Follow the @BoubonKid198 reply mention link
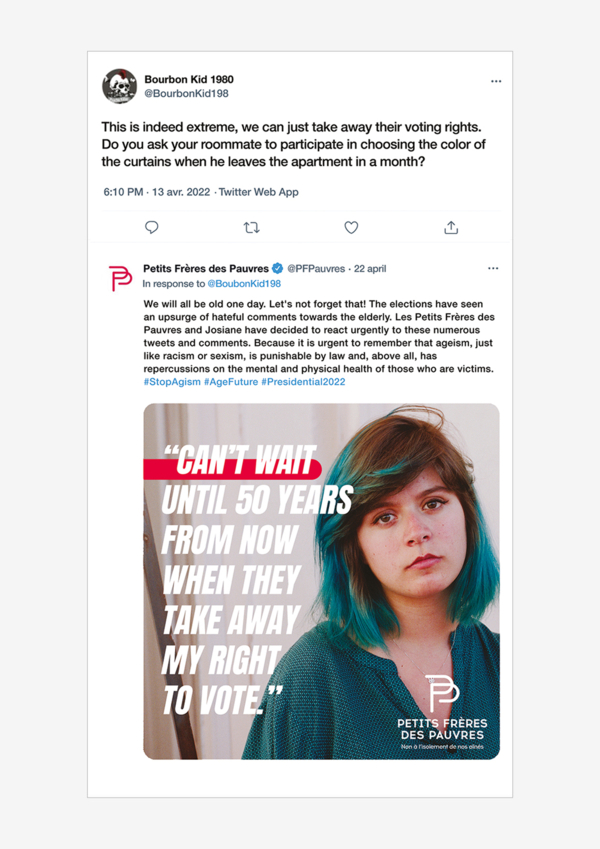 [244, 284]
